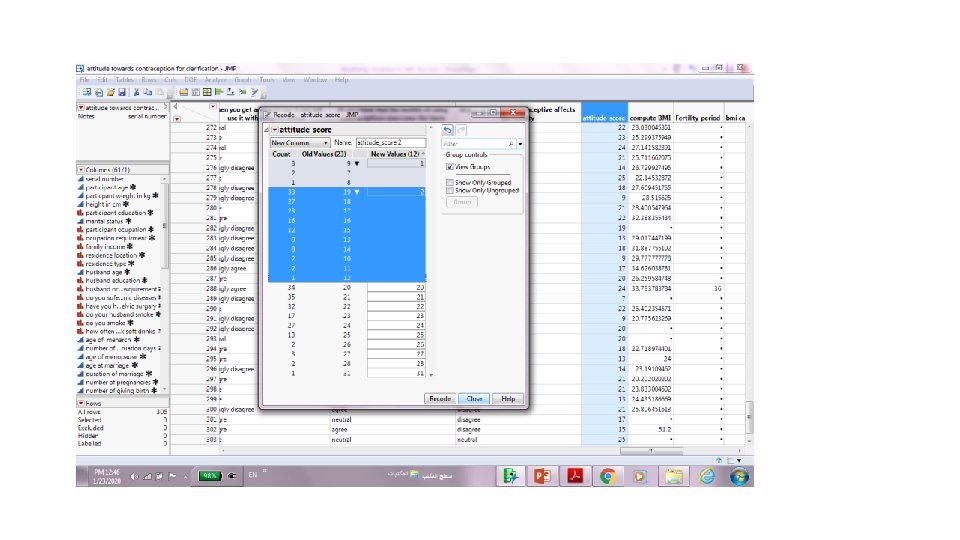The width and height of the screenshot is (960, 540).
Task: Click the Save disk icon in toolbar
Action: (122, 92)
